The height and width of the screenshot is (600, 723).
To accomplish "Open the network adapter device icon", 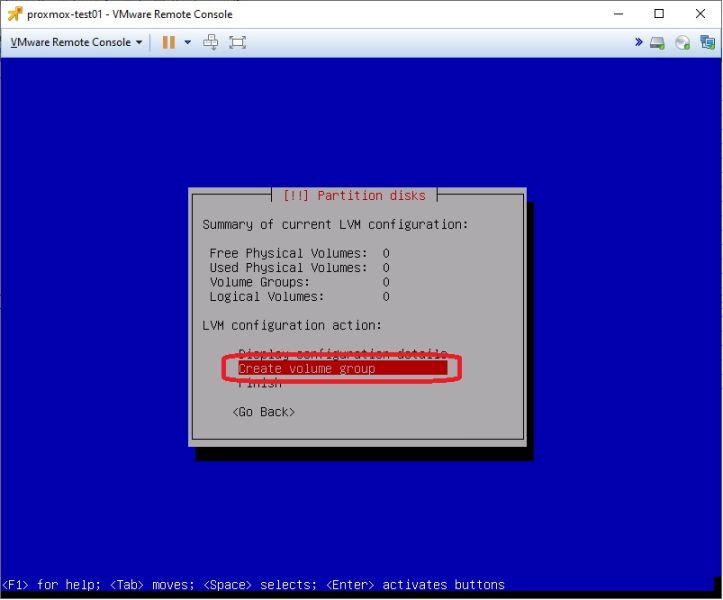I will [707, 42].
